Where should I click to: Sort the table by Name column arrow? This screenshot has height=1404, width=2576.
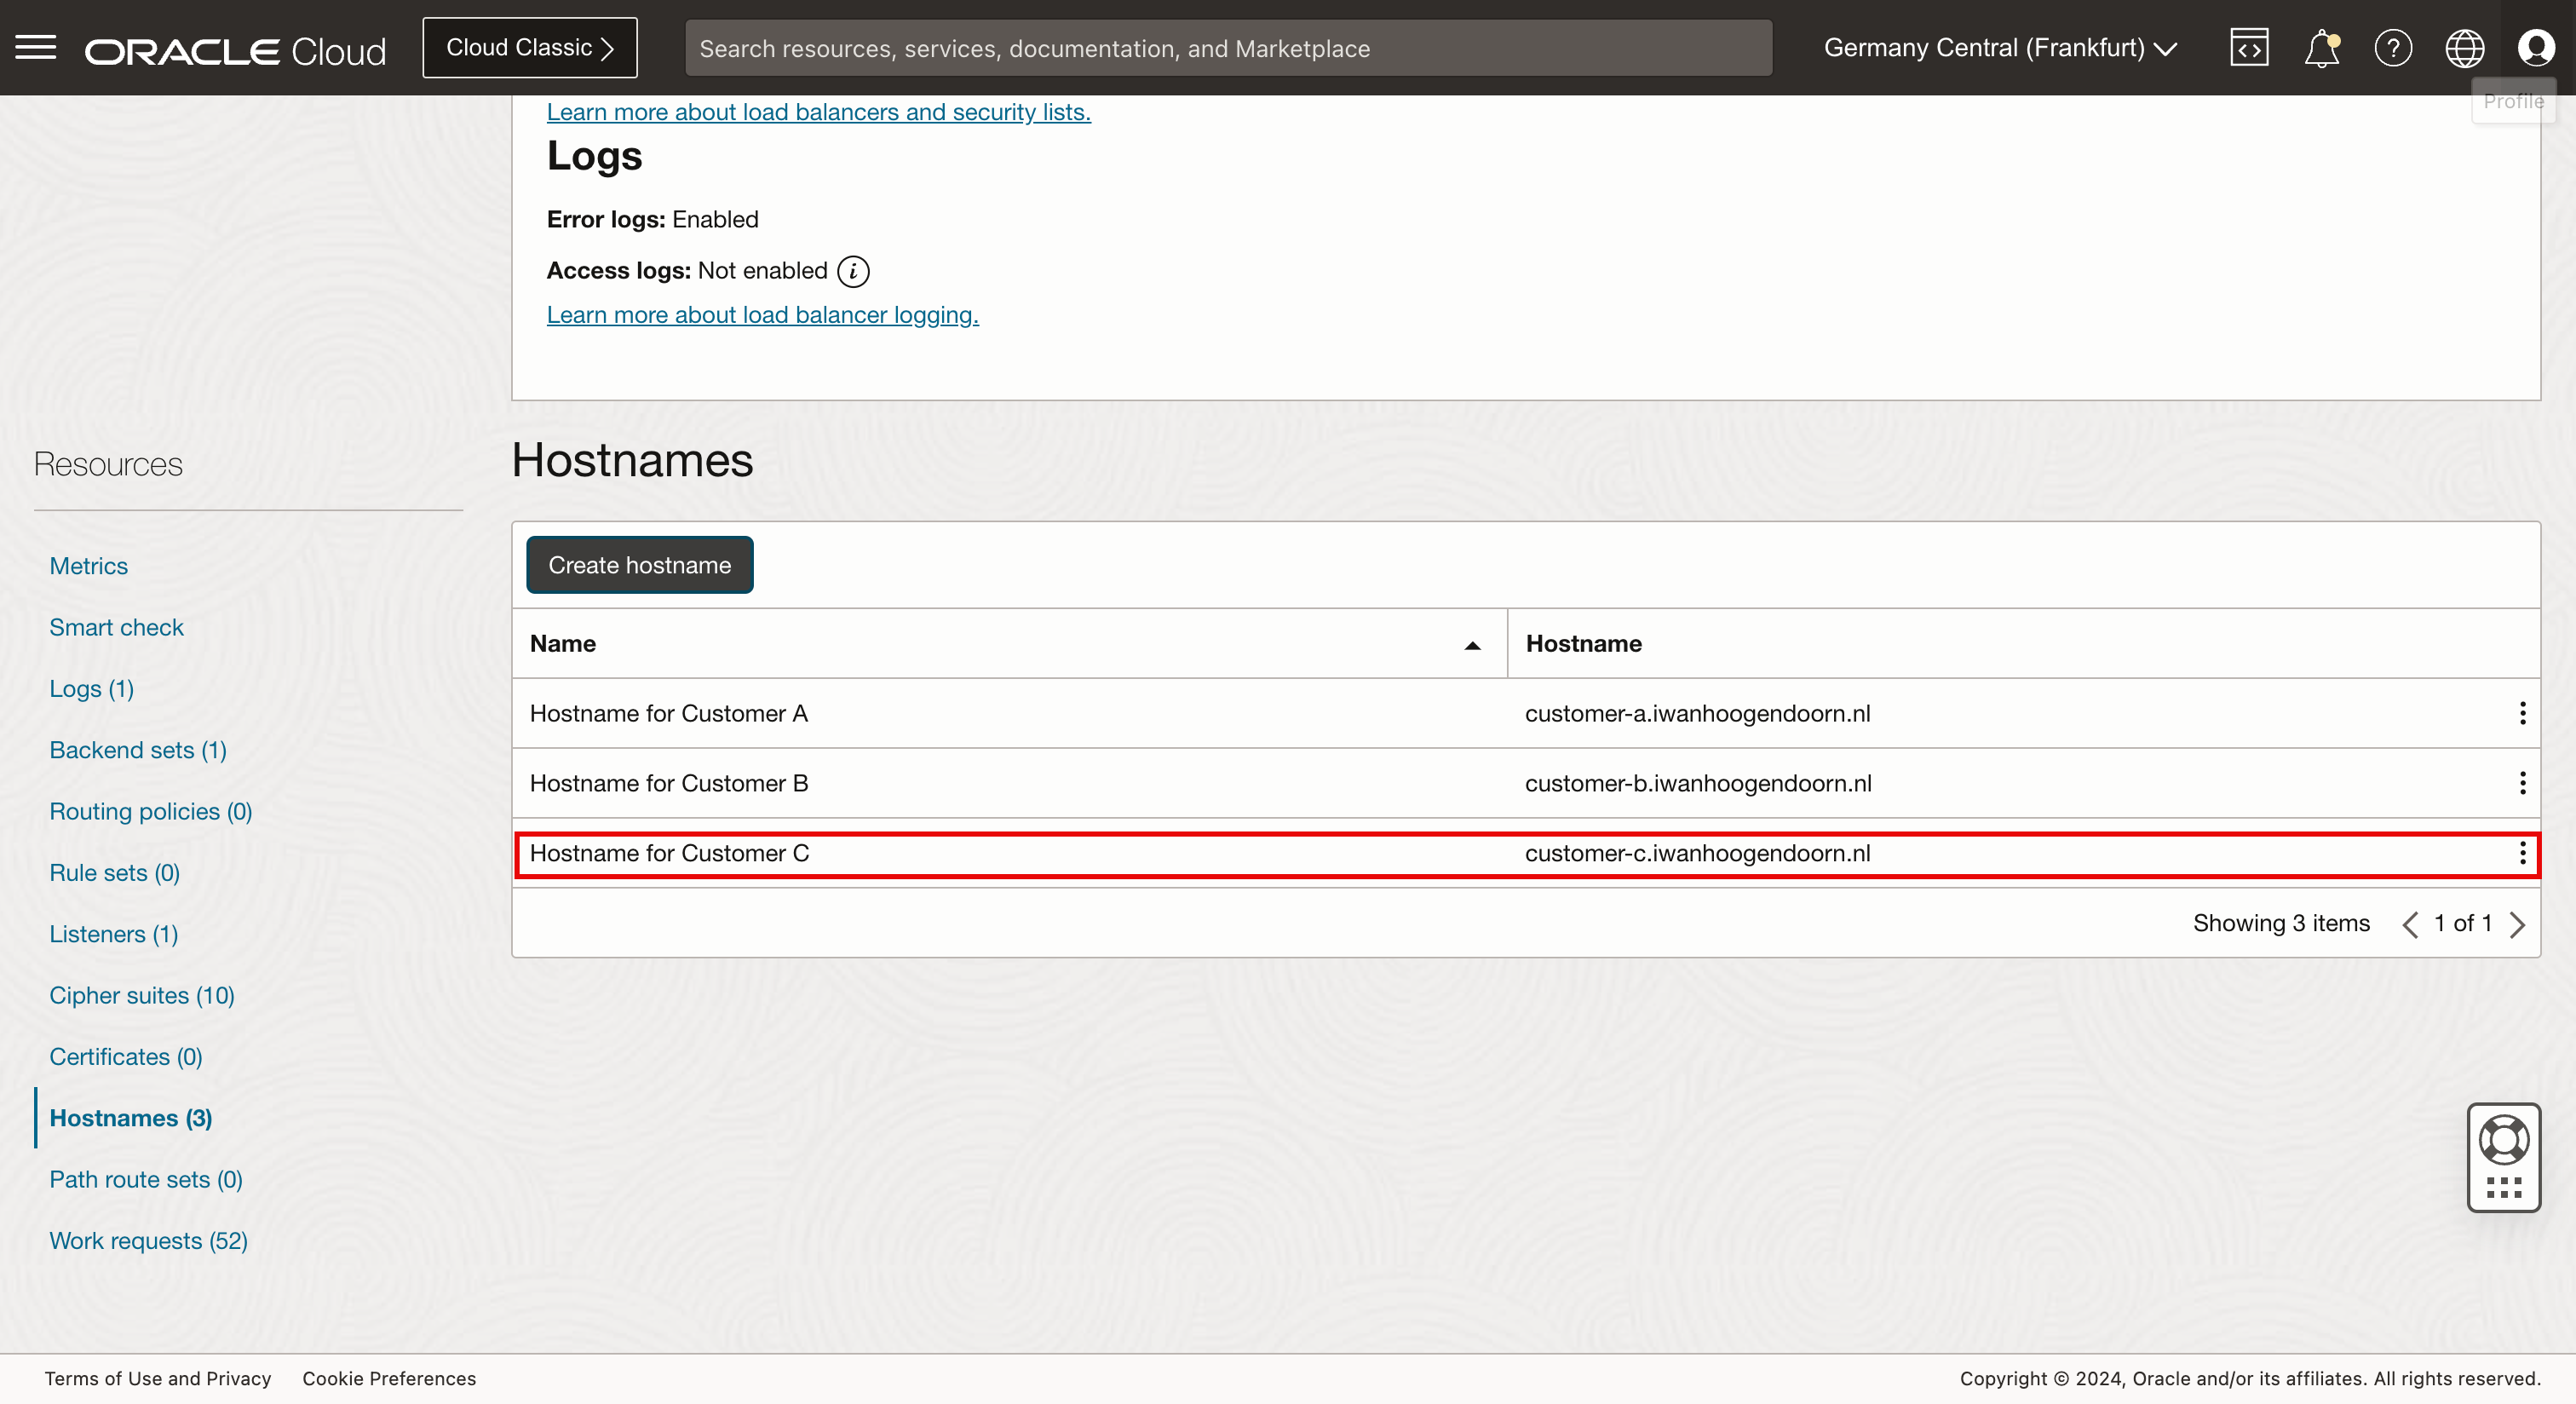(x=1472, y=645)
